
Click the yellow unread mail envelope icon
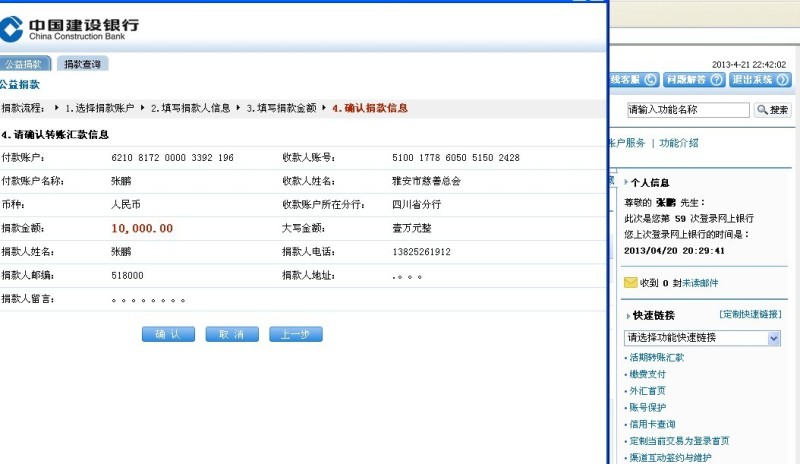(x=630, y=283)
